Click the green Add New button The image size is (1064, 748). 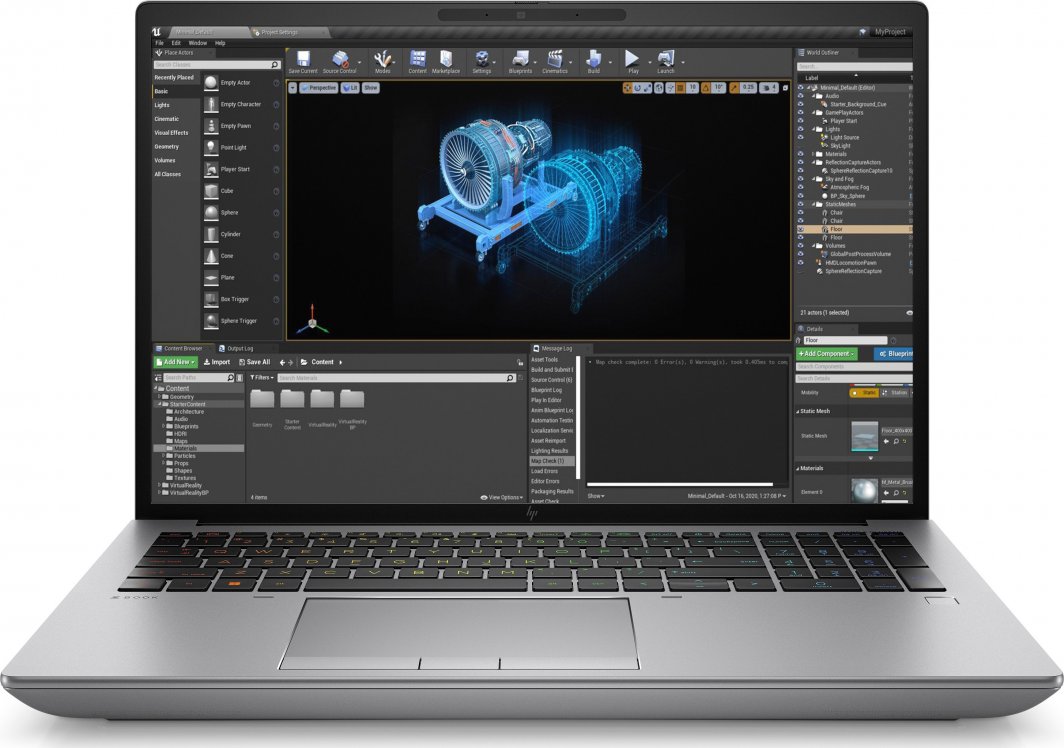click(175, 362)
